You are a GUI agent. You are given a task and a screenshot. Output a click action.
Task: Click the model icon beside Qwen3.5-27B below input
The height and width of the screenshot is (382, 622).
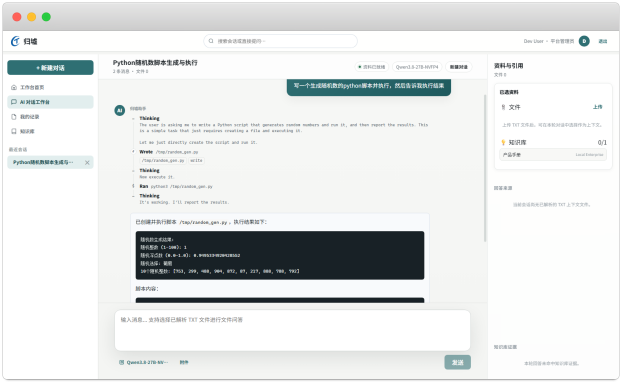(121, 362)
